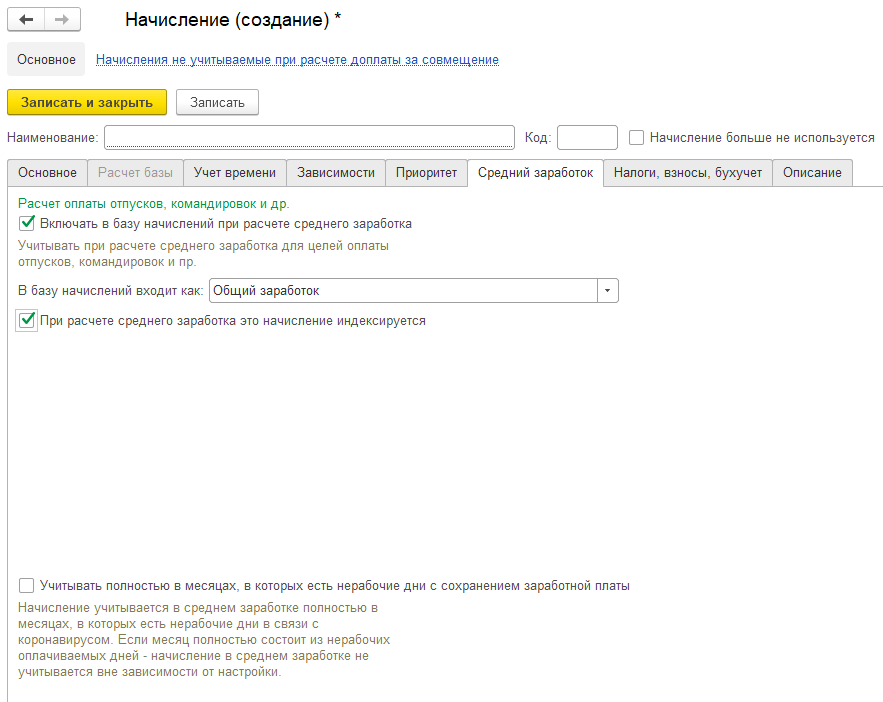Screen dimensions: 883x702
Task: Go to the 'Описание' tab
Action: point(812,173)
